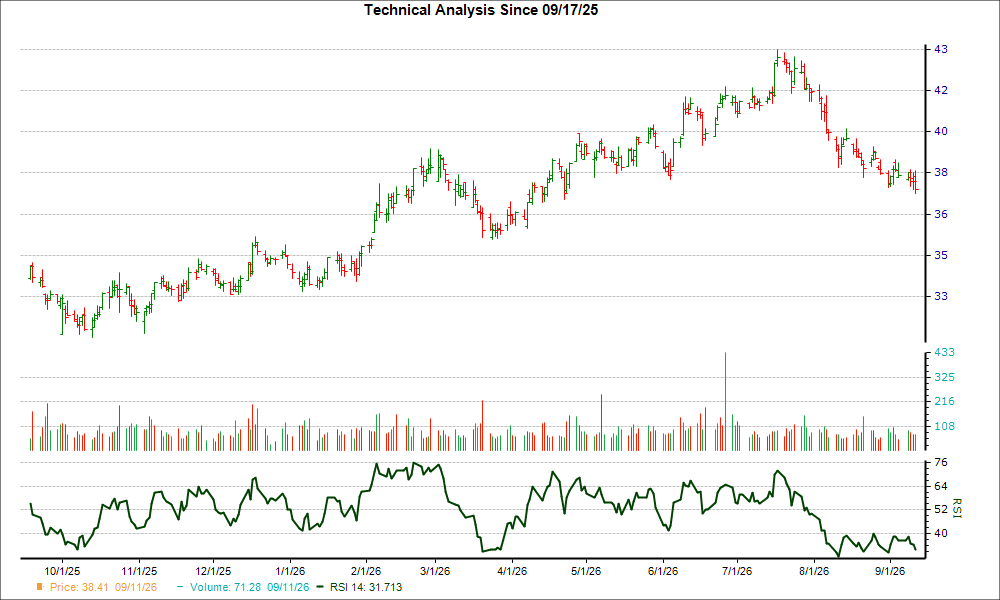1000x600 pixels.
Task: Click the 'RSI 14: 31.713' legend text
Action: [366, 587]
